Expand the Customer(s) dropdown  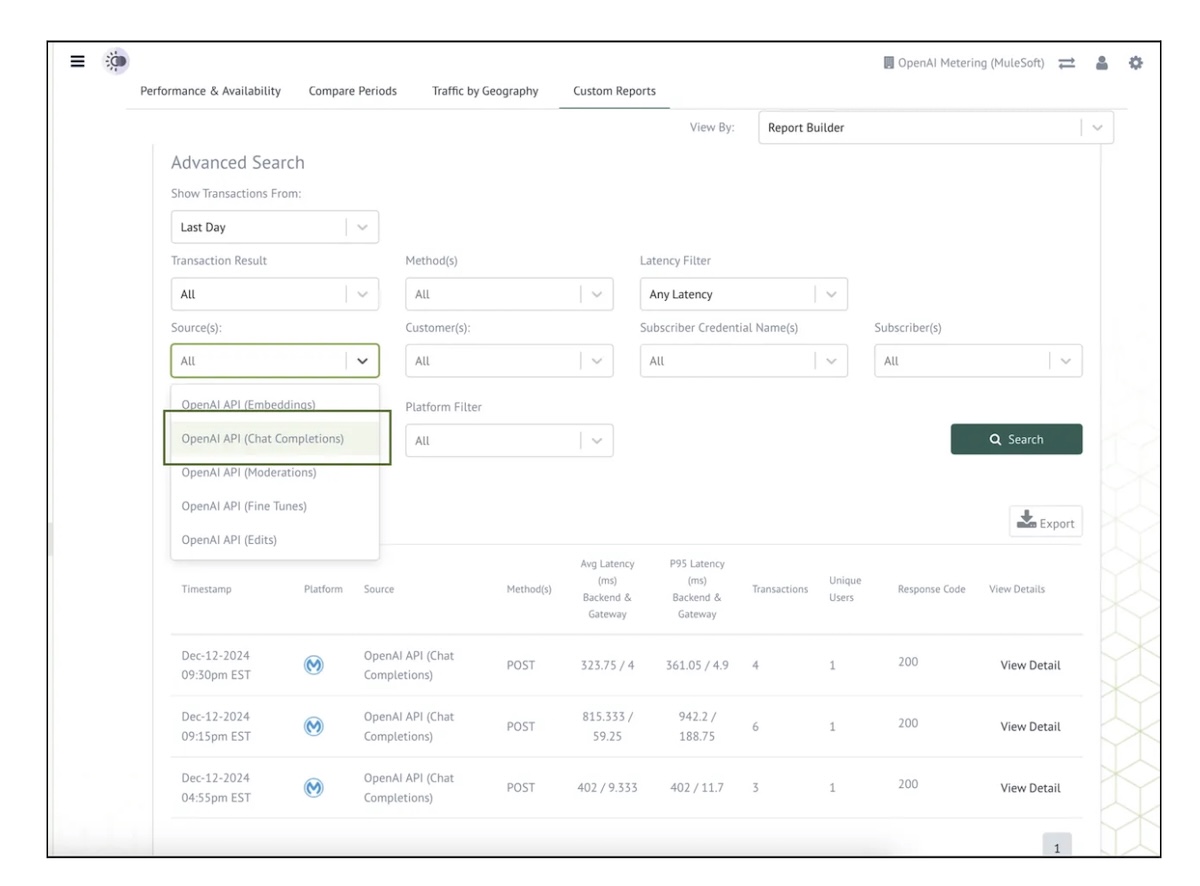[x=509, y=361]
